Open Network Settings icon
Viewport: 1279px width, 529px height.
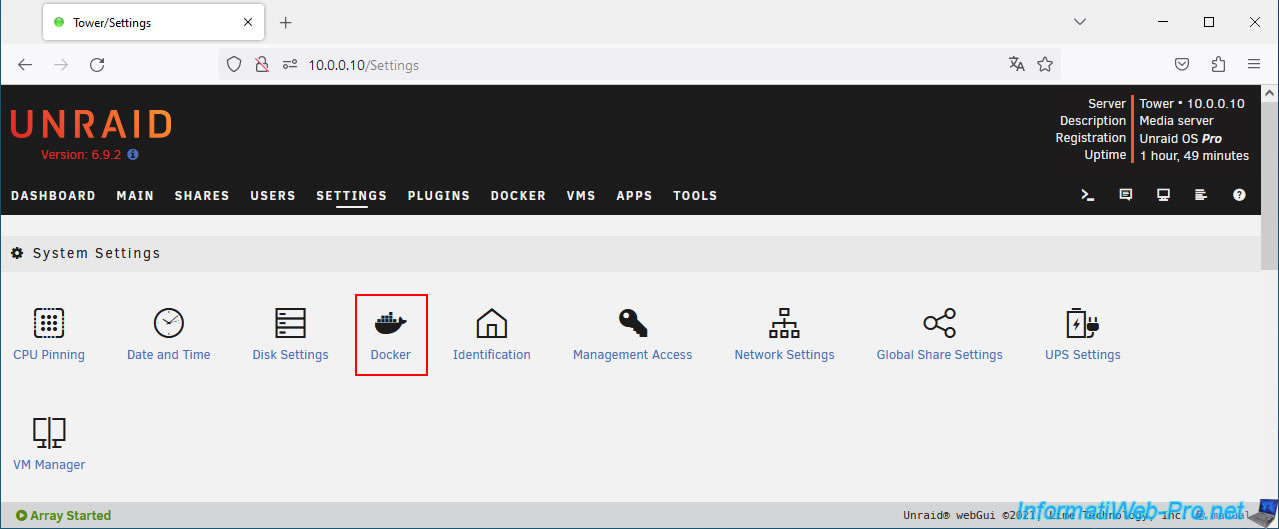[784, 323]
